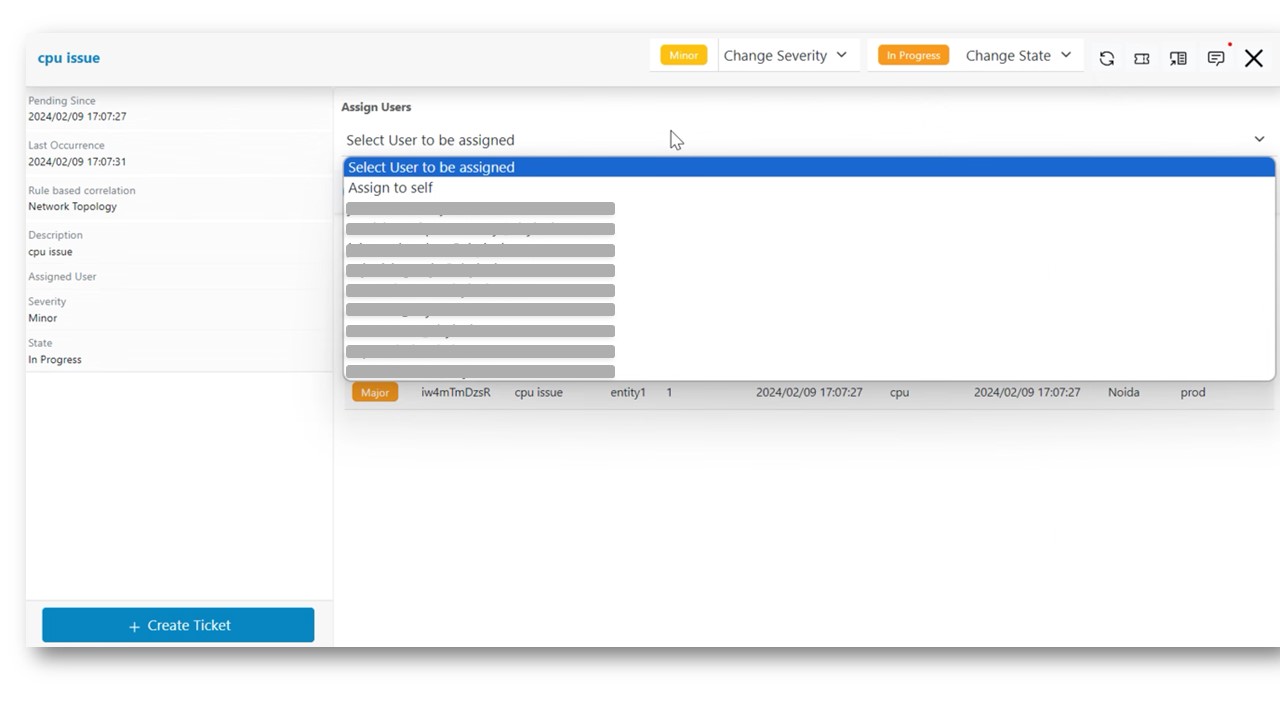The width and height of the screenshot is (1280, 720).
Task: Click the Minor severity badge in header
Action: tap(684, 56)
